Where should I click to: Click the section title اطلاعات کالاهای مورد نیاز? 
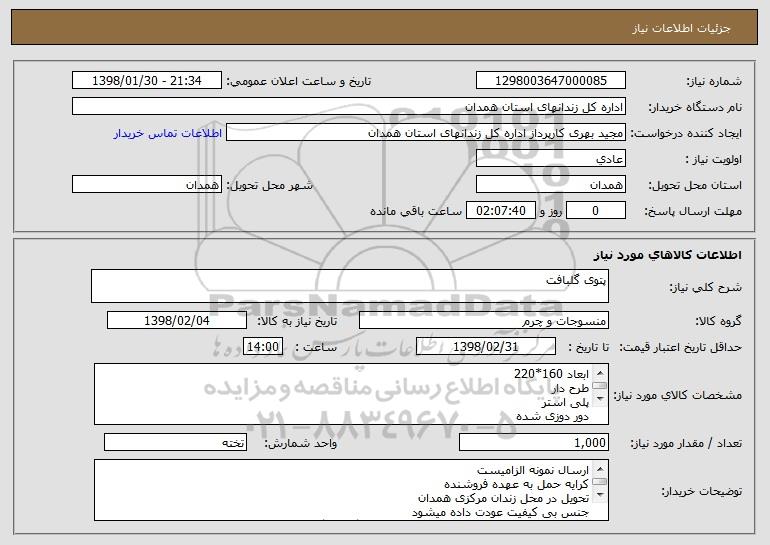[667, 254]
